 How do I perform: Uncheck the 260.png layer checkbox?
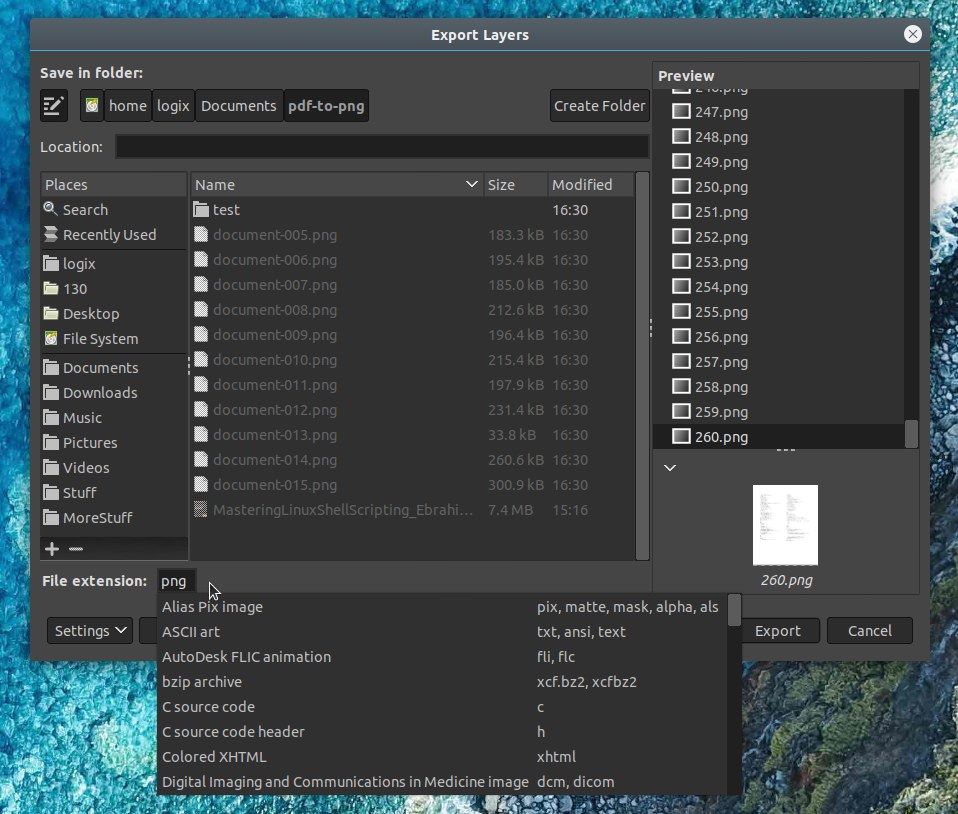pyautogui.click(x=683, y=437)
